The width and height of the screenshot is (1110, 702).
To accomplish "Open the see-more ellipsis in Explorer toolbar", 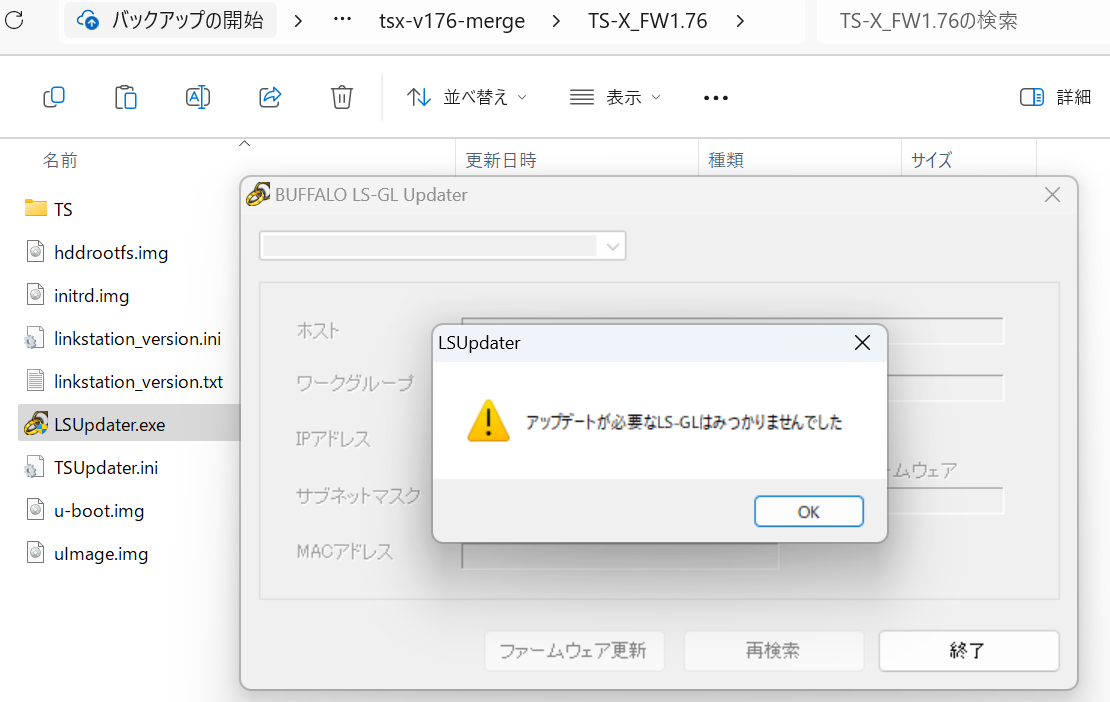I will 716,98.
